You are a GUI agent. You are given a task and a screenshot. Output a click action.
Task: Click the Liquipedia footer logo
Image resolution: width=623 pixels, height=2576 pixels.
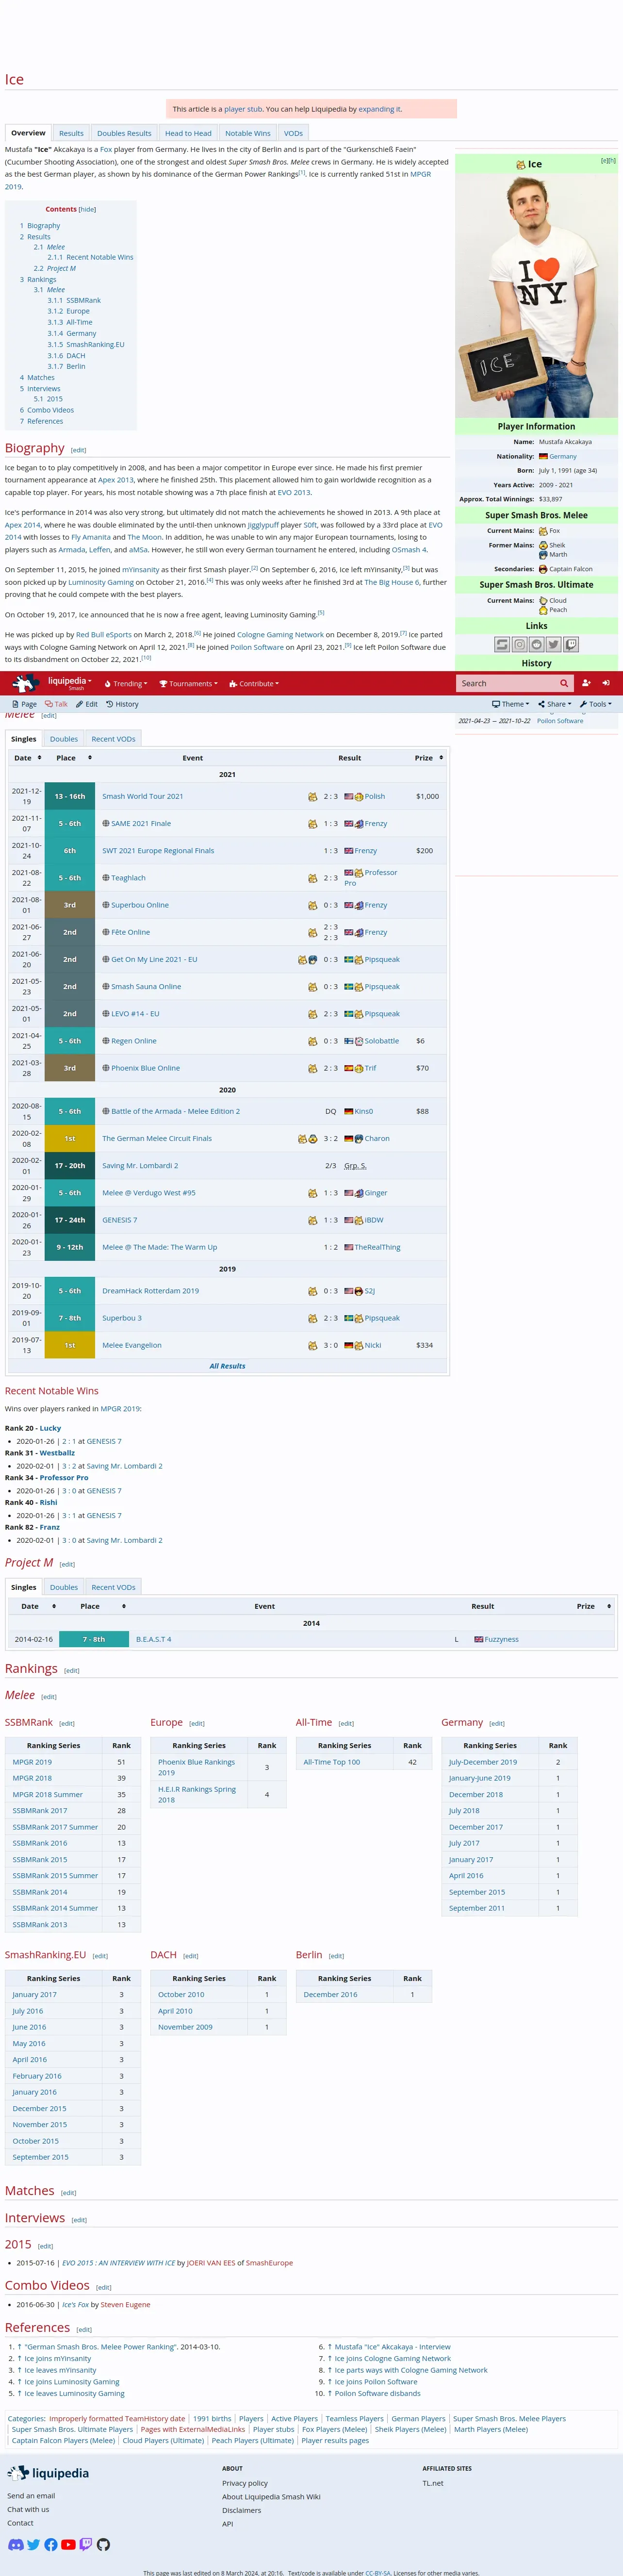click(x=48, y=2473)
